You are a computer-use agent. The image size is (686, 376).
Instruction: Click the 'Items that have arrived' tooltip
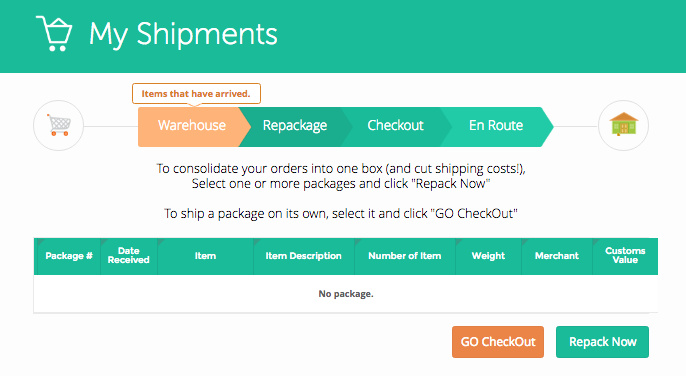coord(196,94)
